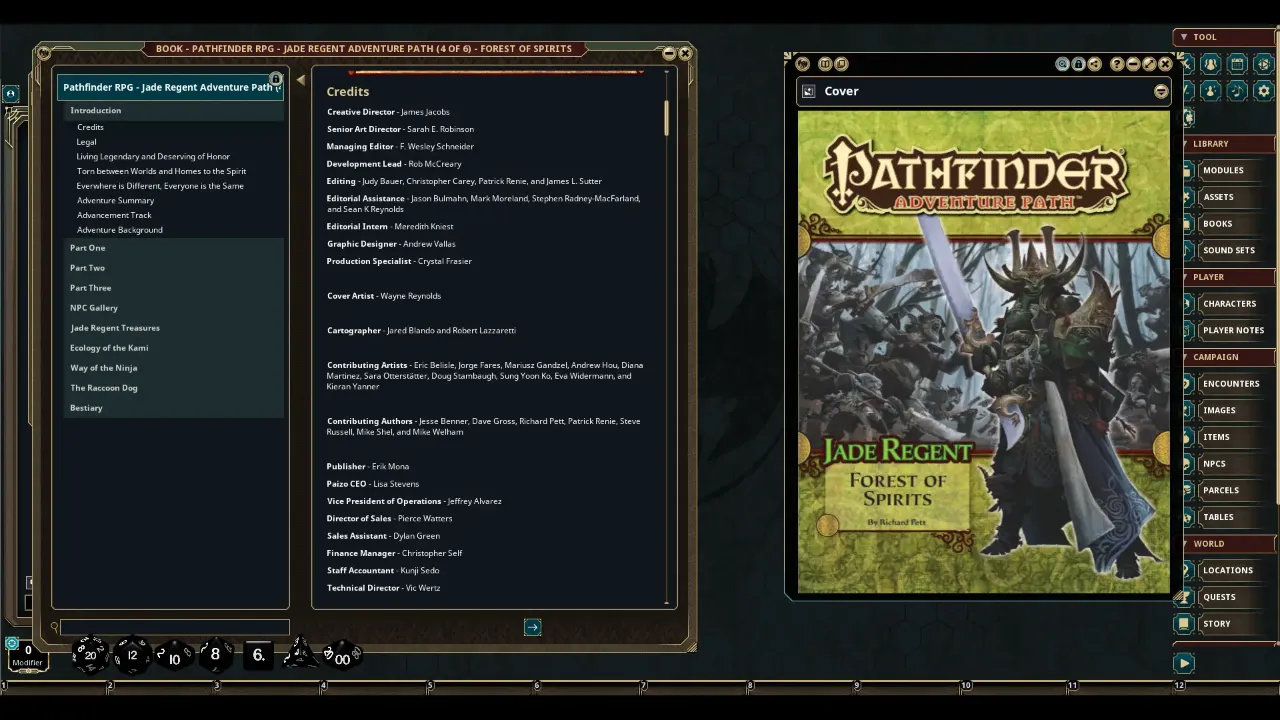The width and height of the screenshot is (1280, 720).
Task: Expand the Part Three chapter
Action: point(174,288)
